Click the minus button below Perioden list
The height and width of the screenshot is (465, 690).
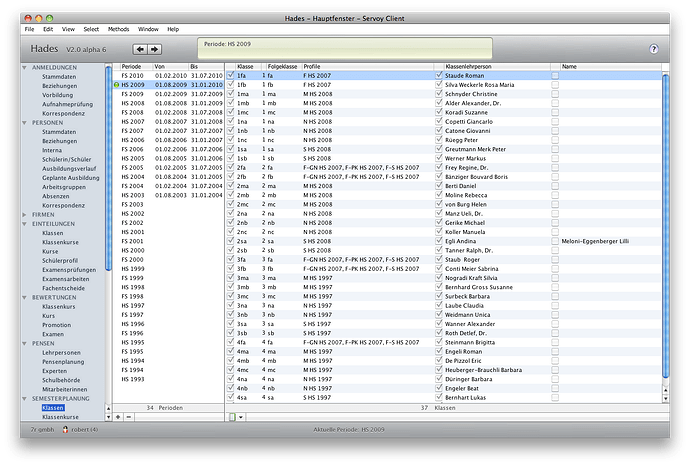[x=129, y=416]
